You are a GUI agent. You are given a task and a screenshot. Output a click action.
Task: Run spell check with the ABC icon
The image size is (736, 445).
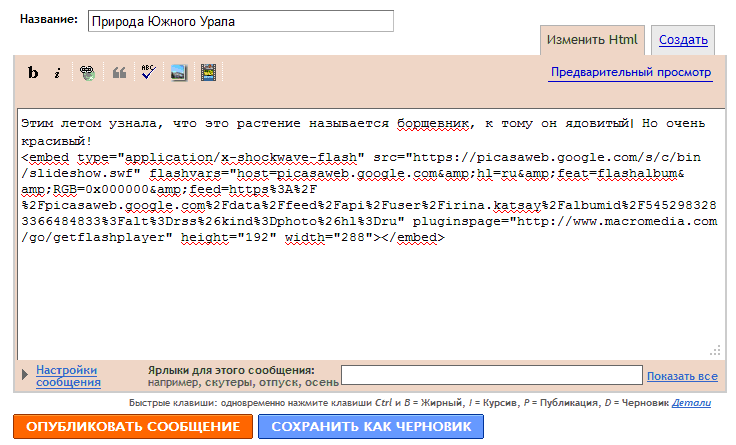tap(148, 72)
